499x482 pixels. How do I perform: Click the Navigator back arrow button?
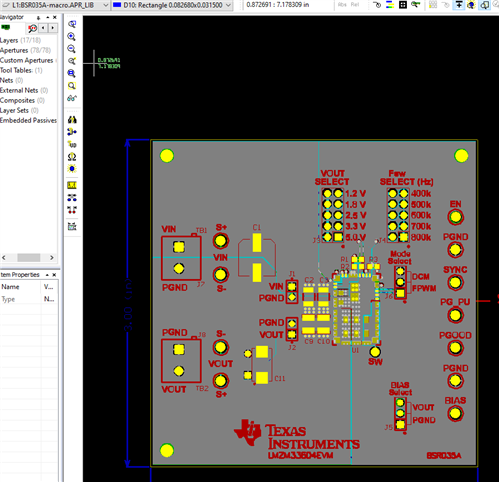click(43, 28)
